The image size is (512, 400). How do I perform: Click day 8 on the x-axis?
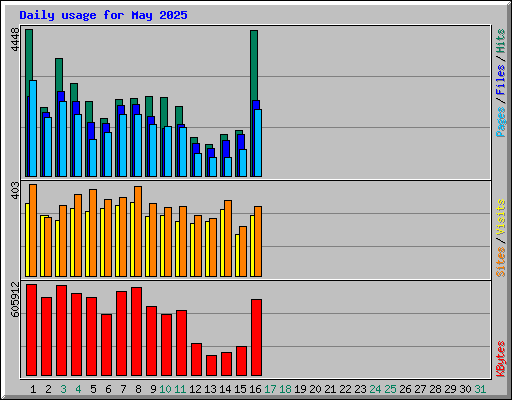[138, 389]
